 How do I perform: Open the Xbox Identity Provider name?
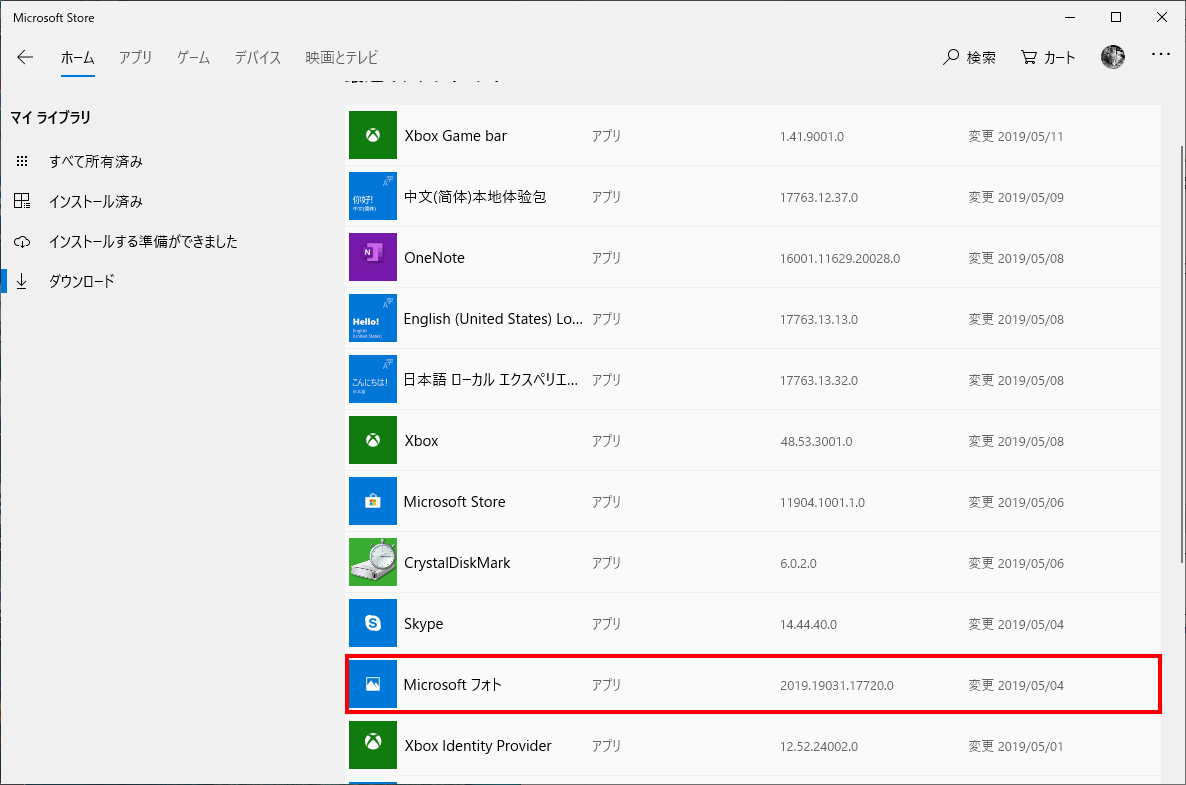(x=478, y=746)
